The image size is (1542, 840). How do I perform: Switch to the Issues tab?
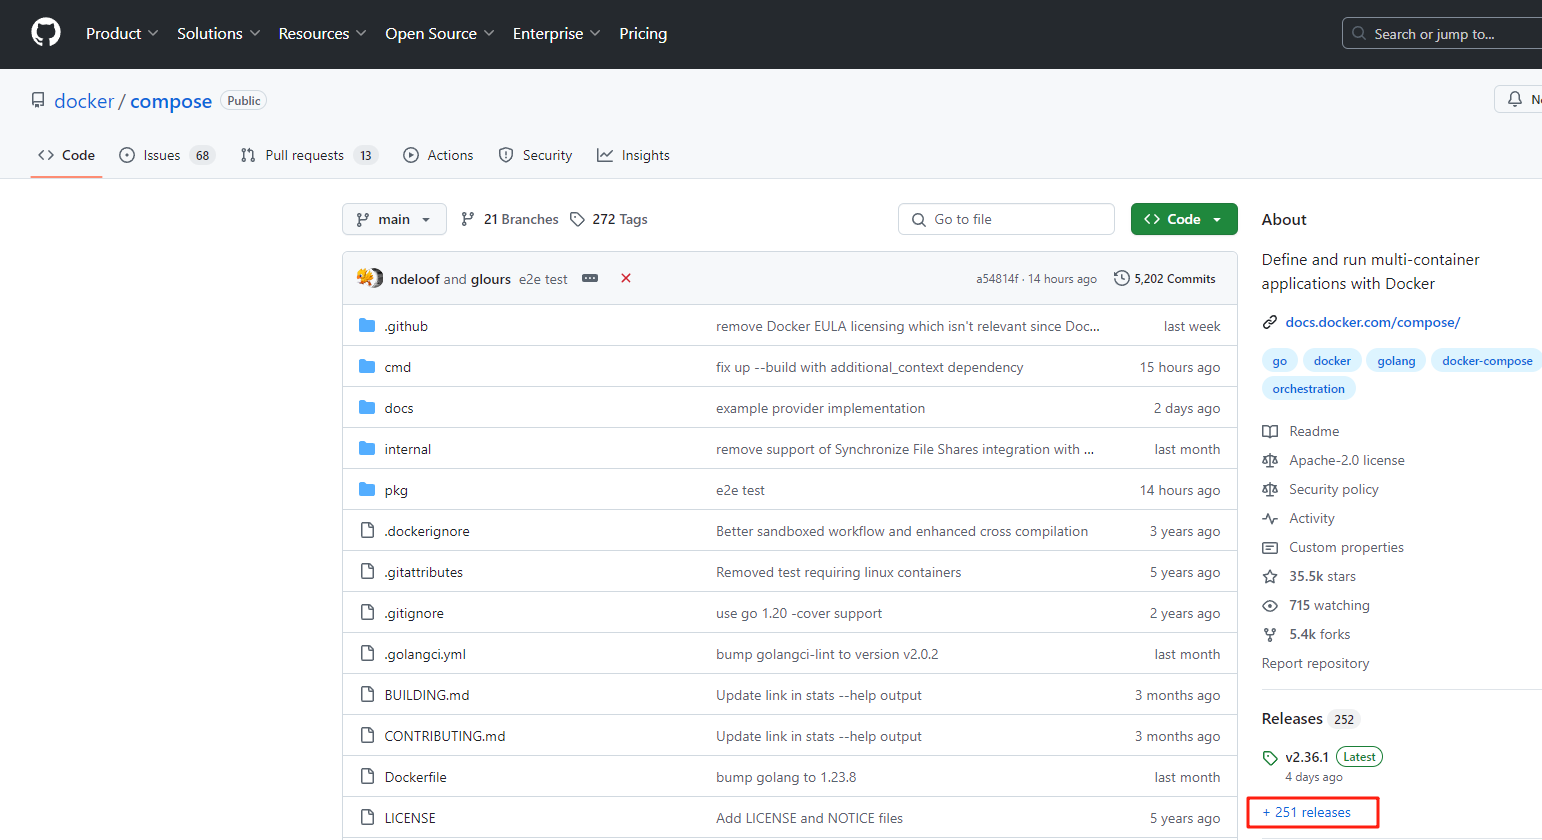(167, 155)
